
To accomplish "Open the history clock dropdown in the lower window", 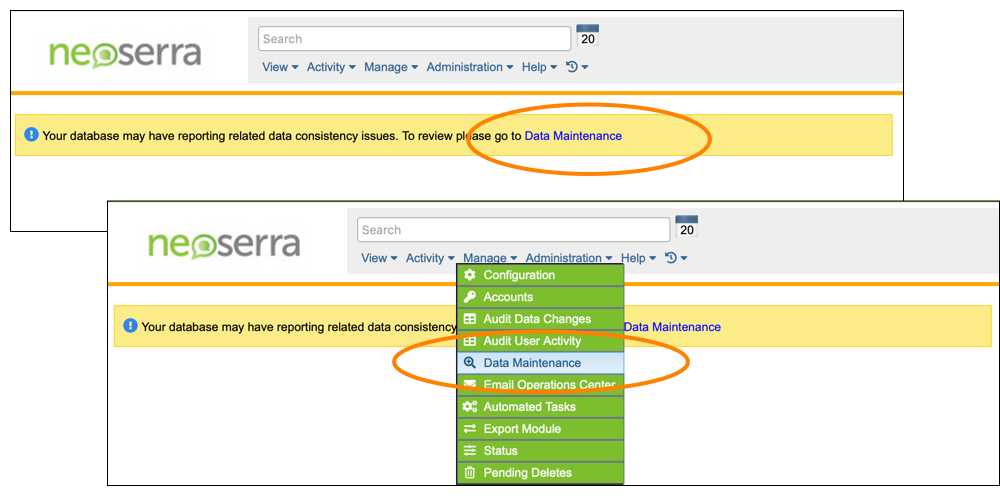I will 676,258.
